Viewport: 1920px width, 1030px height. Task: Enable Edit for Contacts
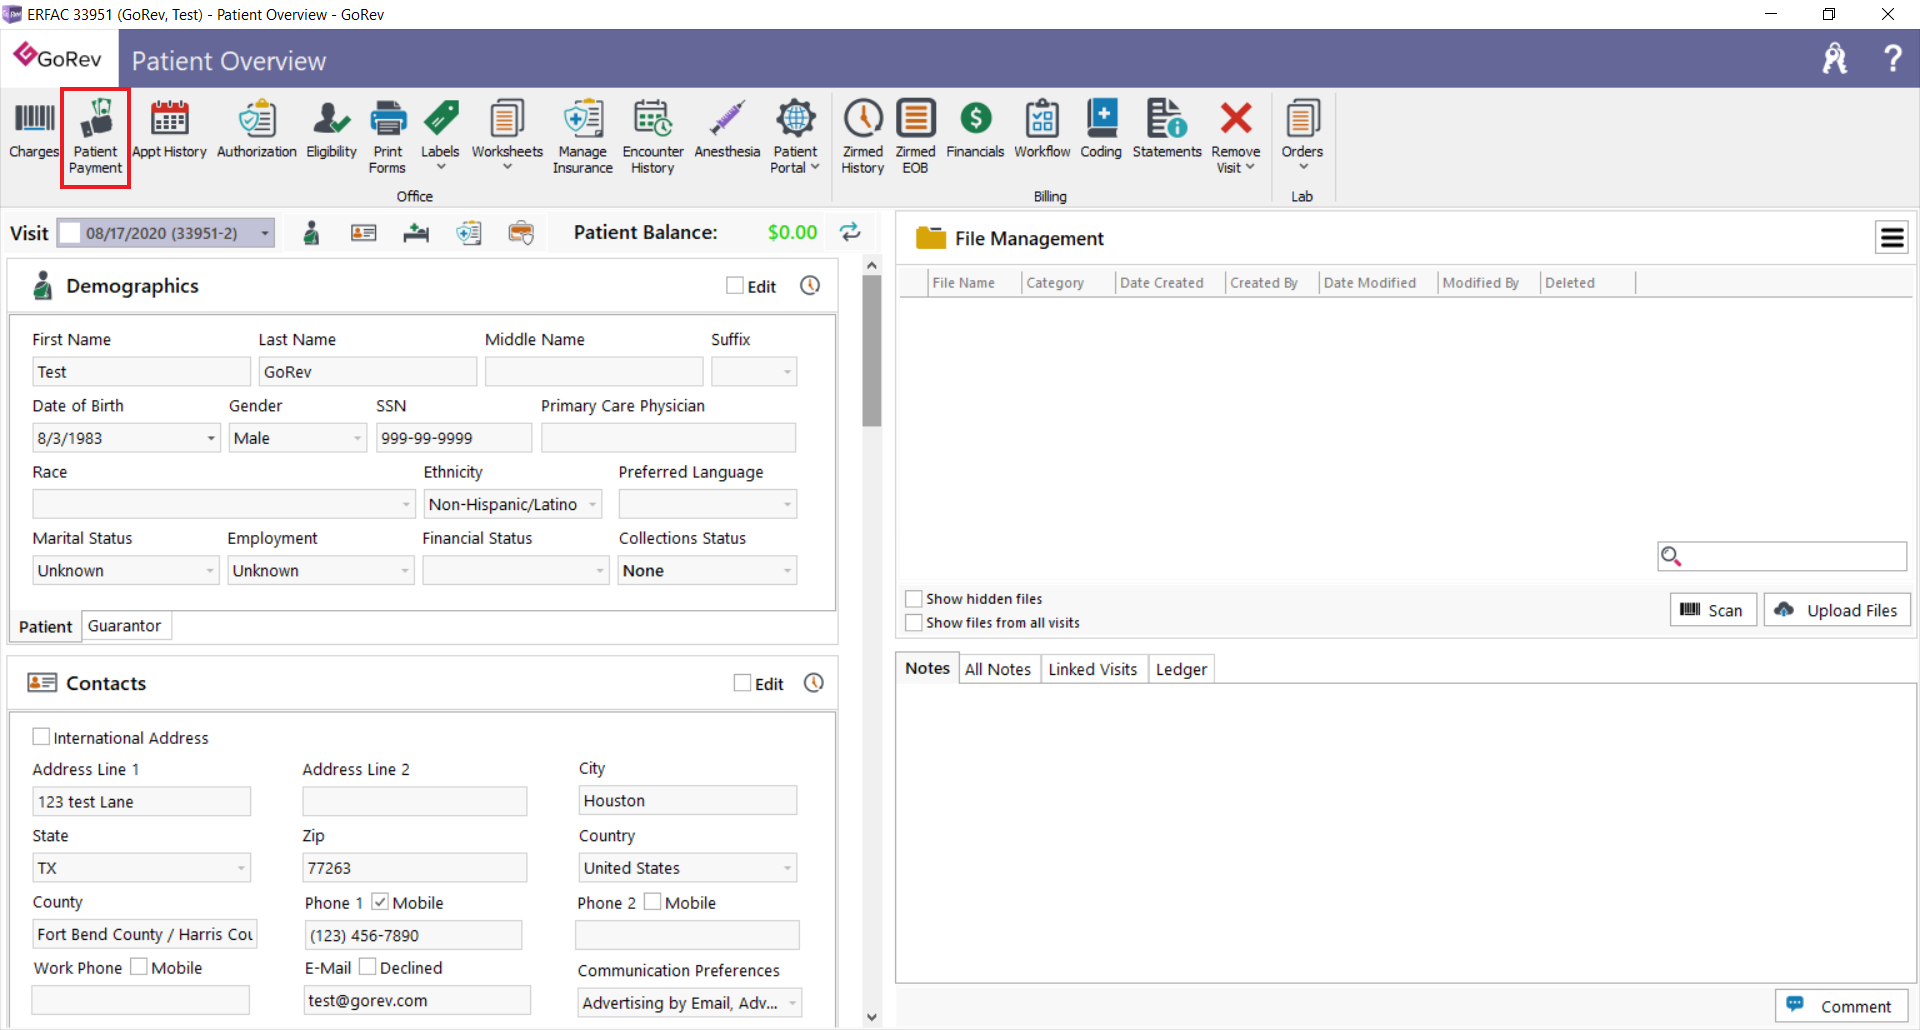click(742, 683)
